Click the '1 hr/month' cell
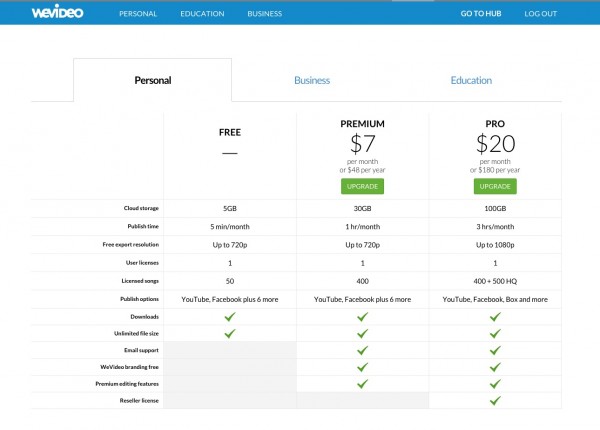This screenshot has height=430, width=600. point(362,226)
